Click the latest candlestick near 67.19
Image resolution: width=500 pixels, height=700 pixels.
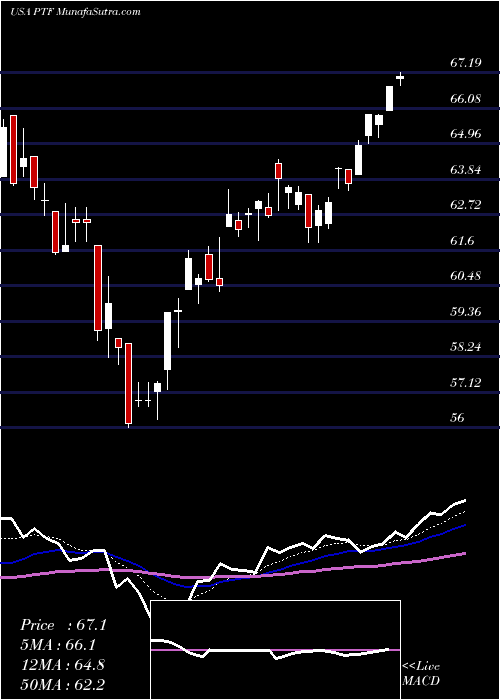[400, 79]
